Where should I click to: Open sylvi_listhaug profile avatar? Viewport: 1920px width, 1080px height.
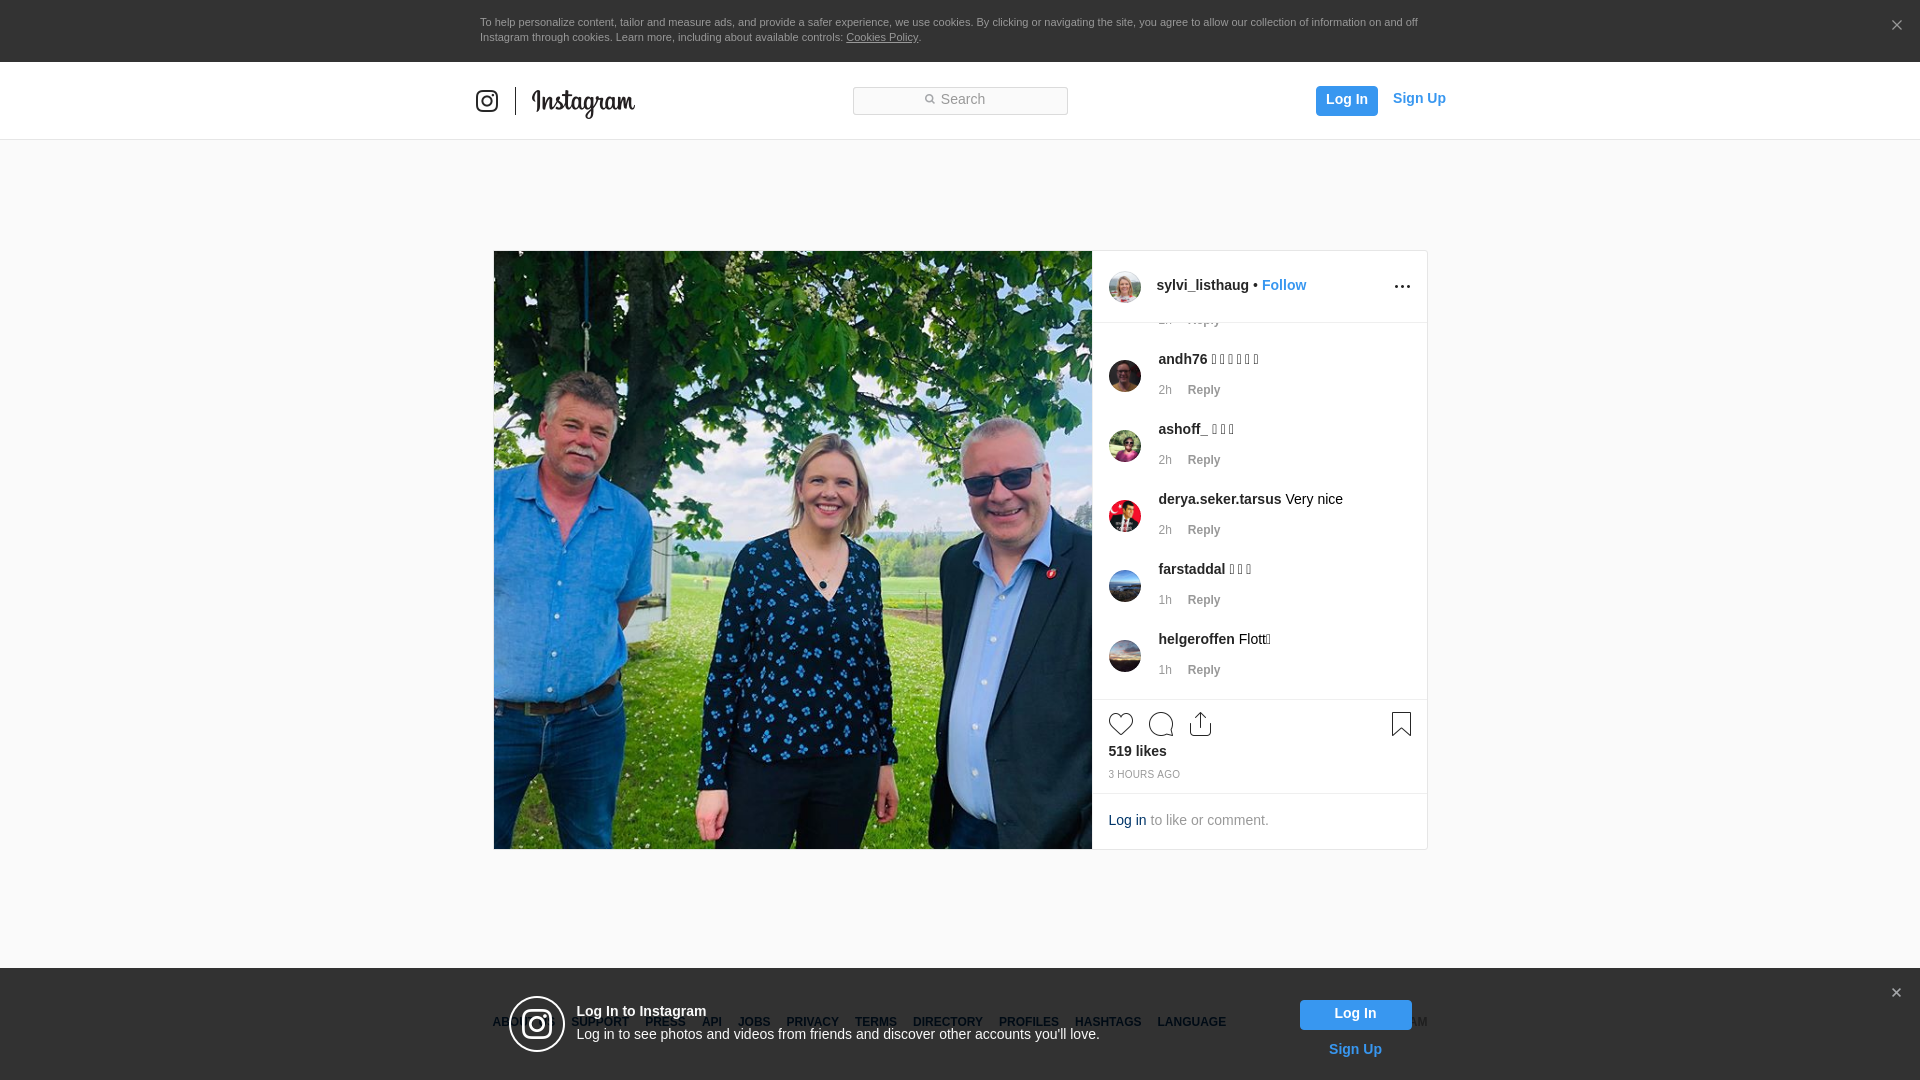pyautogui.click(x=1125, y=287)
